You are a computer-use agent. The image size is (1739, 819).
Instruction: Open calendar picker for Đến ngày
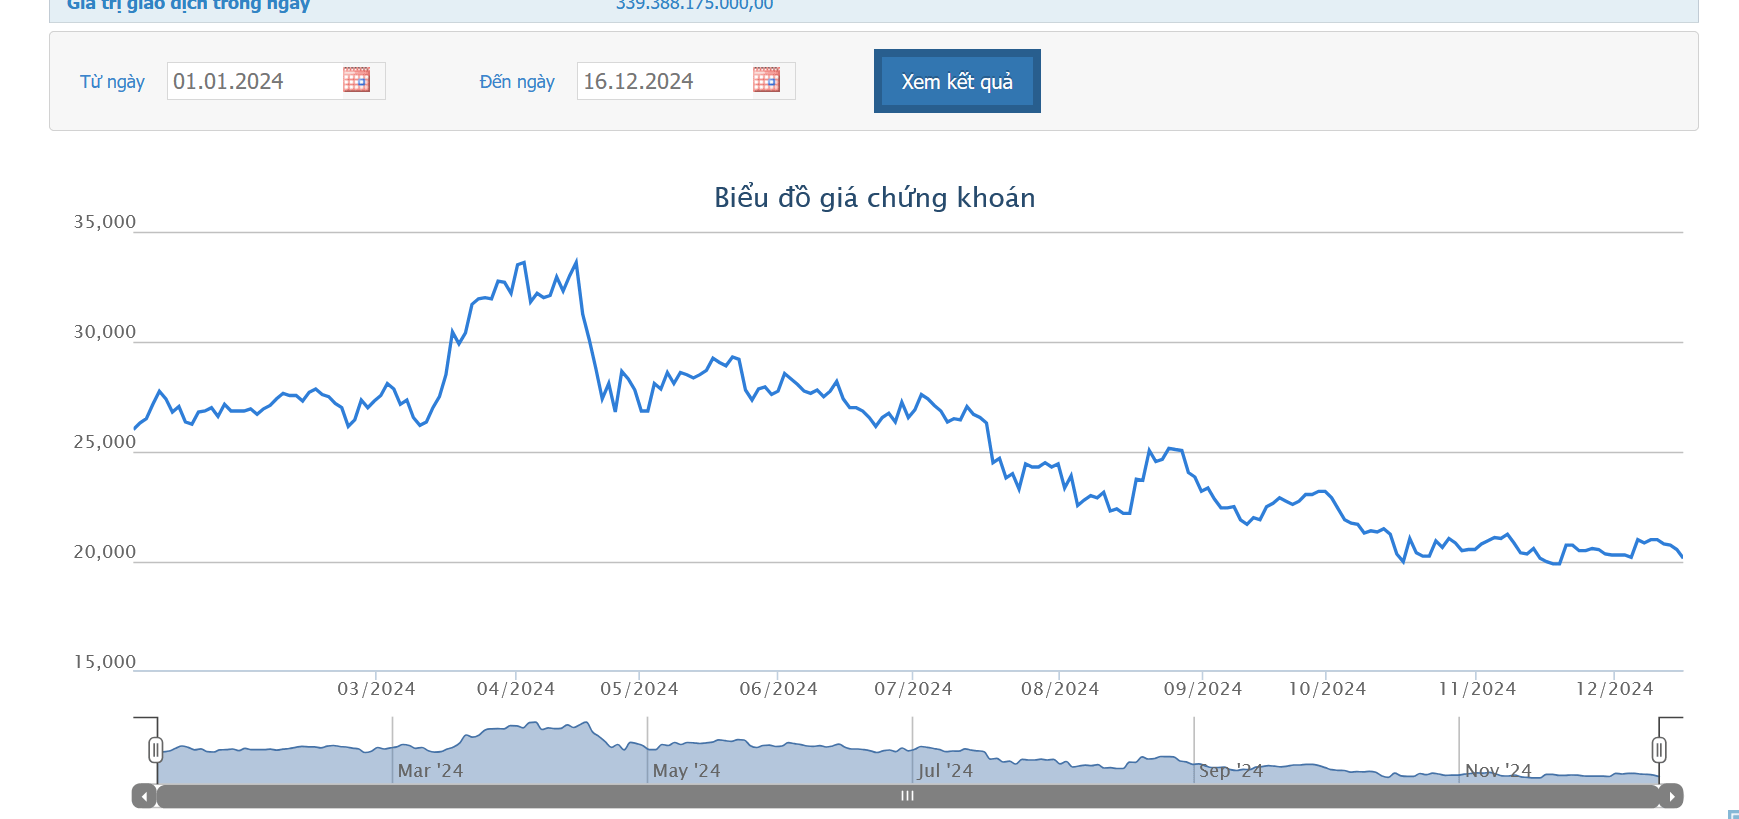tap(766, 80)
